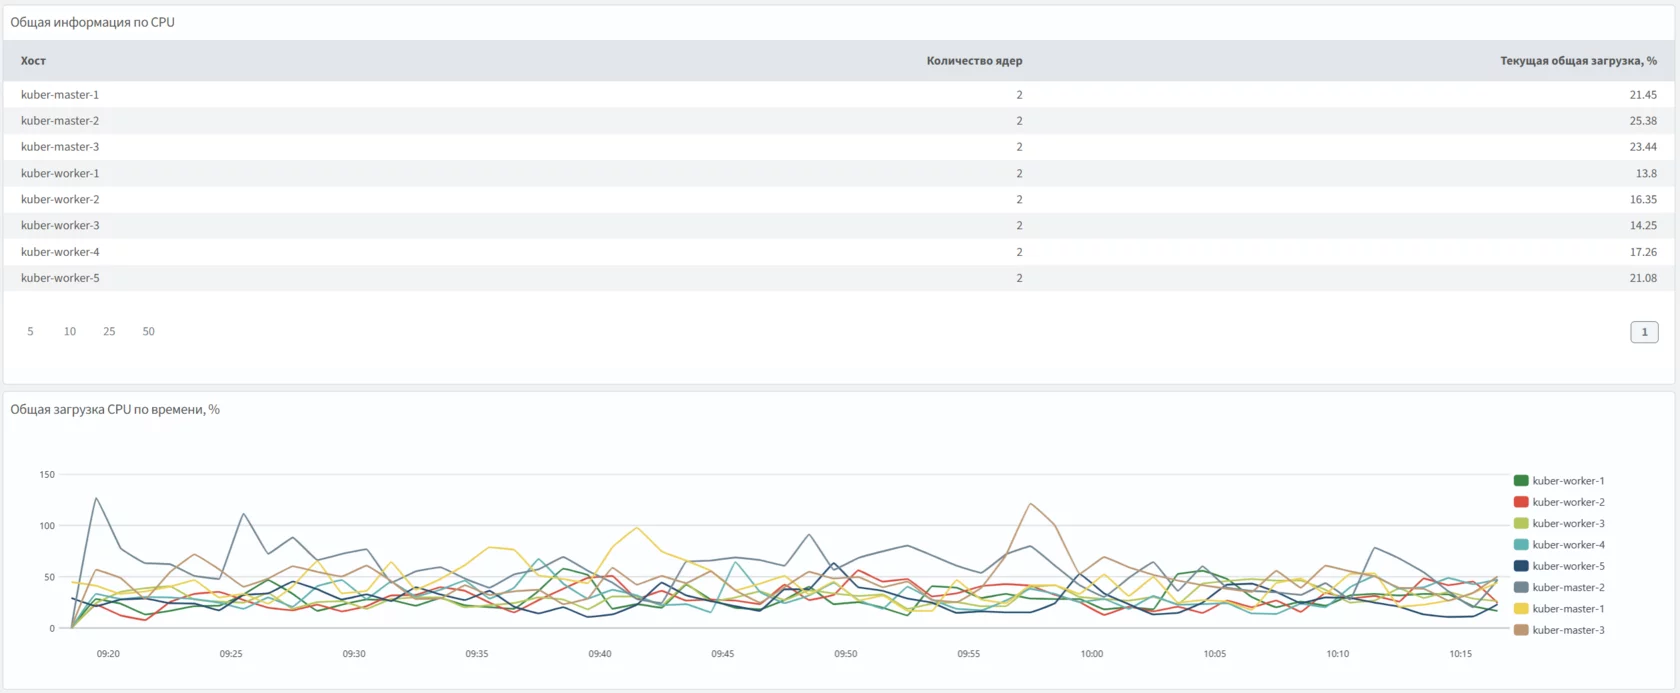Set page size to 10 rows

(70, 332)
